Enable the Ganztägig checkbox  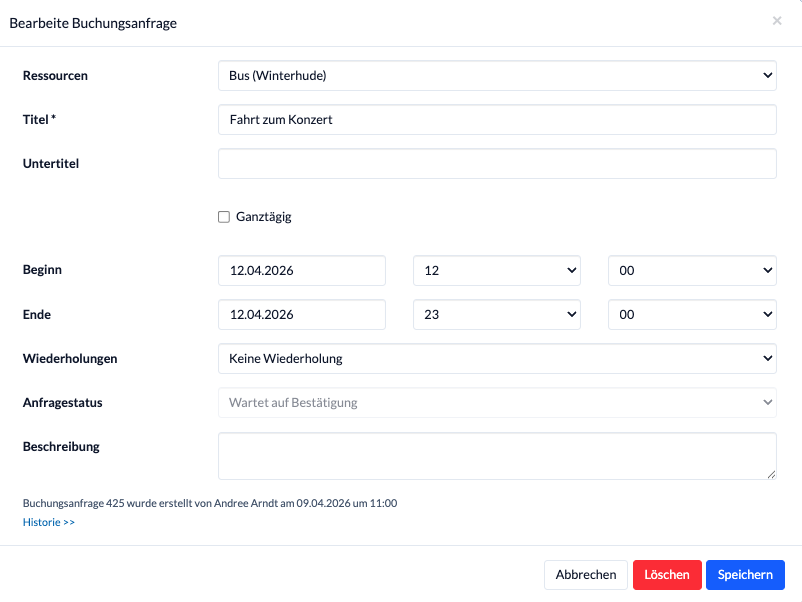point(224,217)
